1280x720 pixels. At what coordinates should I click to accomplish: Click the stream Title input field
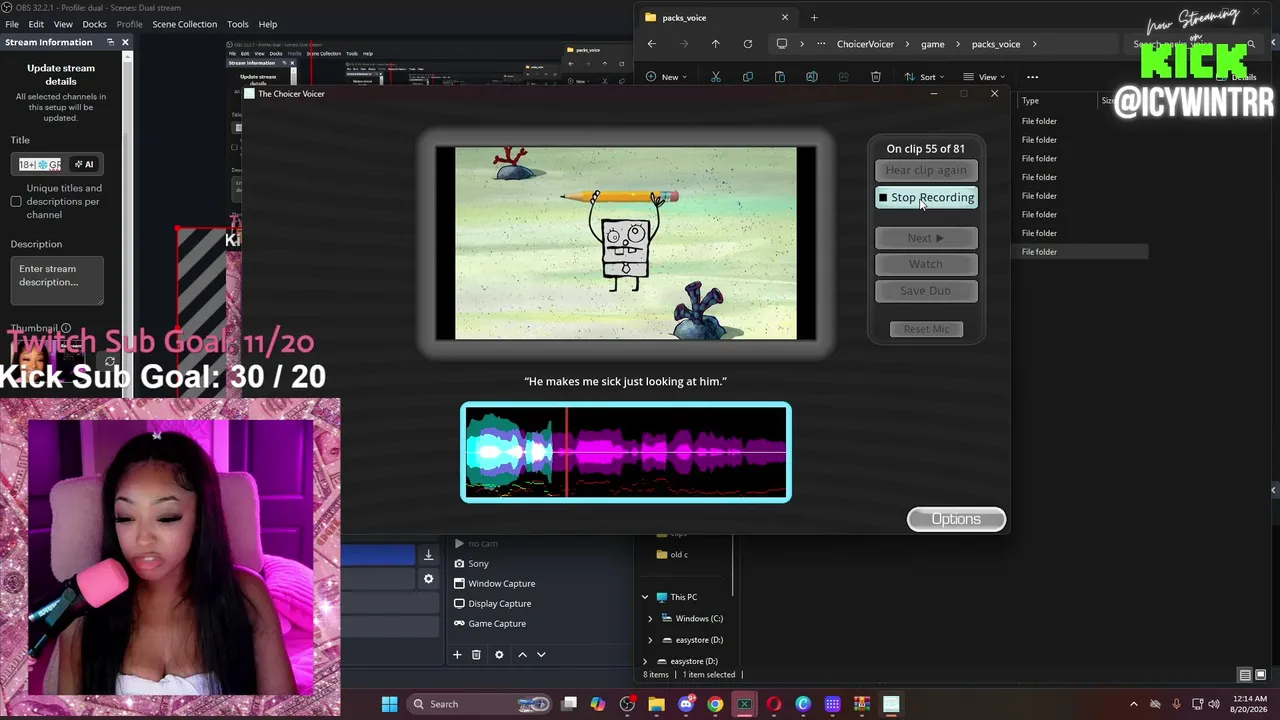pyautogui.click(x=40, y=164)
